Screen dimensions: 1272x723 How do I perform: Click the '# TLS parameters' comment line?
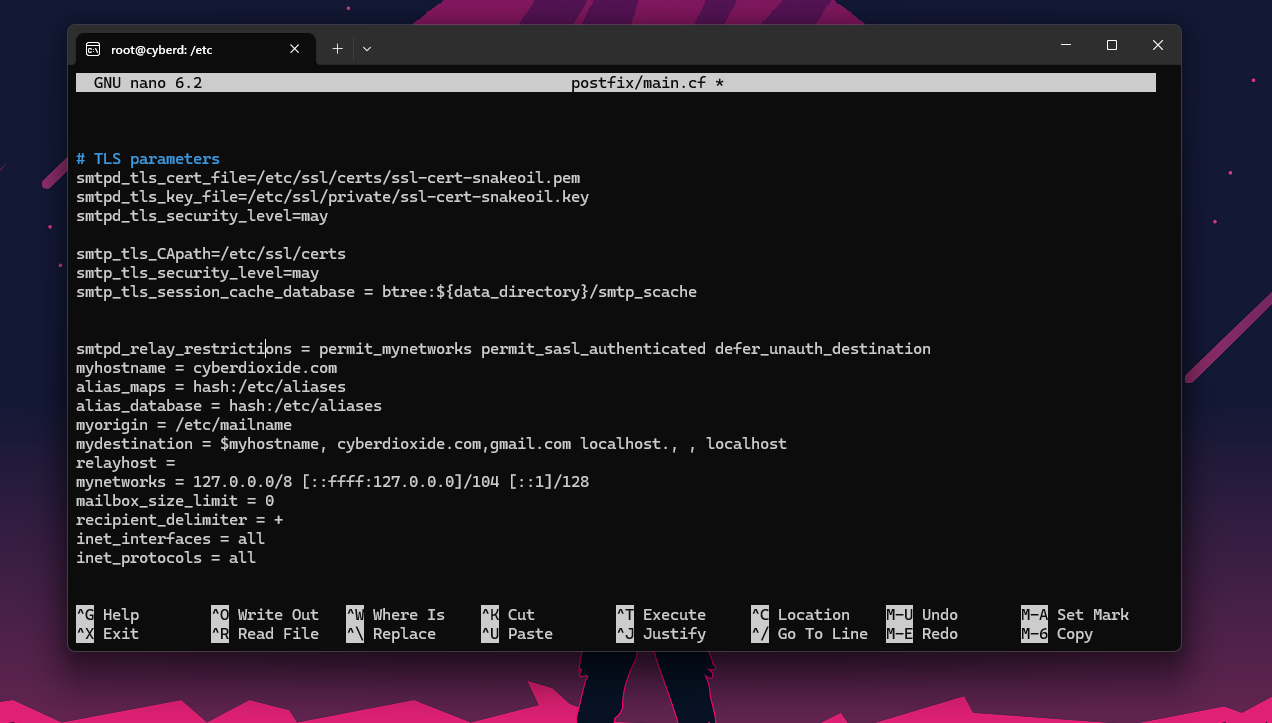point(148,159)
